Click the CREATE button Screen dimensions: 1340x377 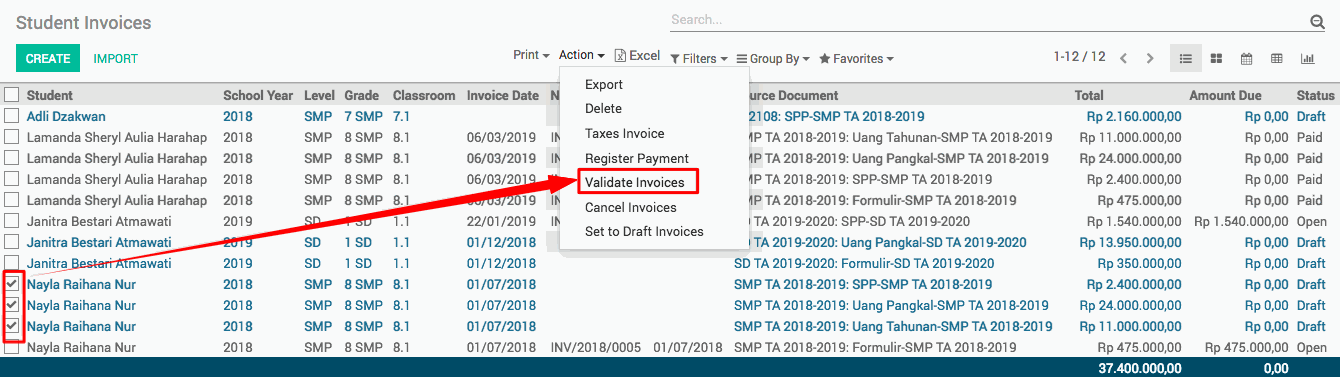(x=48, y=59)
